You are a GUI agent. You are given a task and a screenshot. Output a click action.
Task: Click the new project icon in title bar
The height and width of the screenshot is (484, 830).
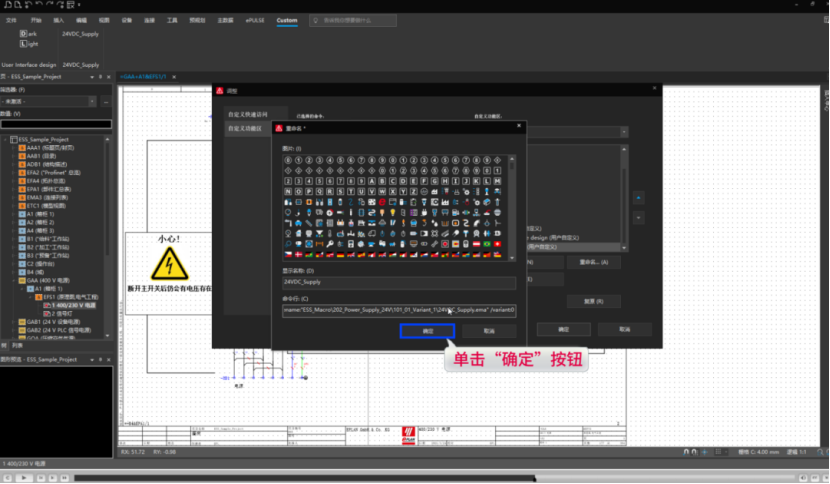click(x=8, y=5)
